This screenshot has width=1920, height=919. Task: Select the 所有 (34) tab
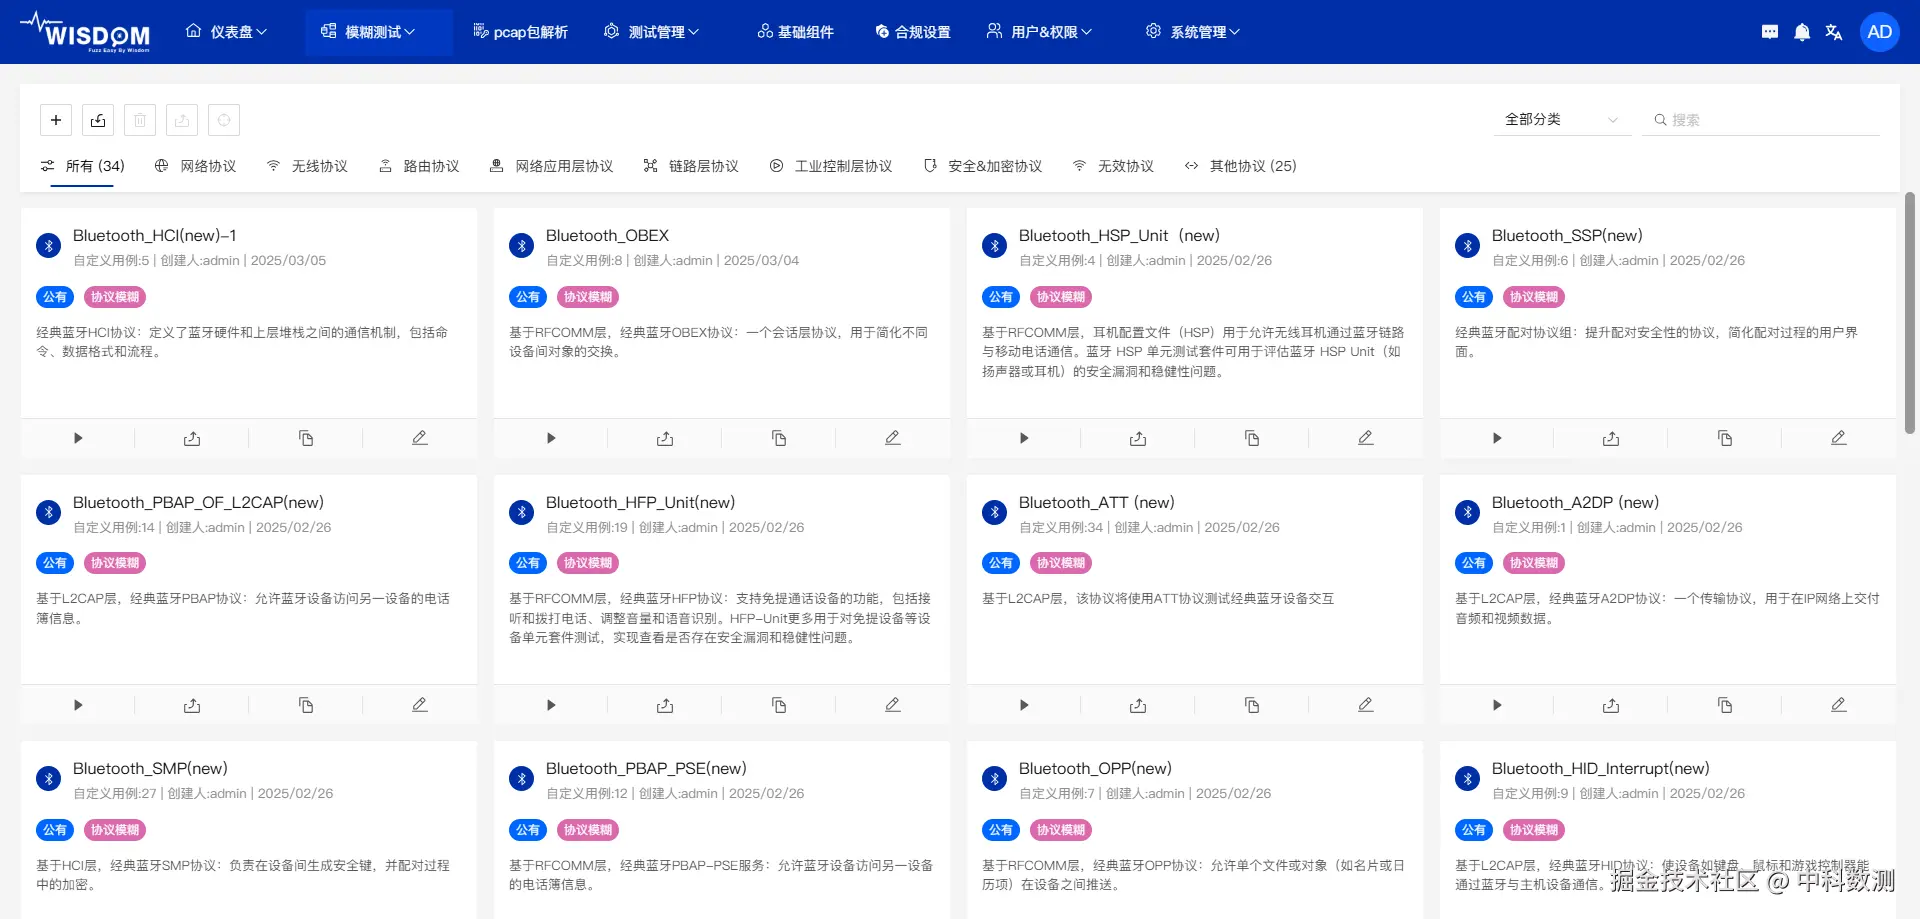point(83,166)
